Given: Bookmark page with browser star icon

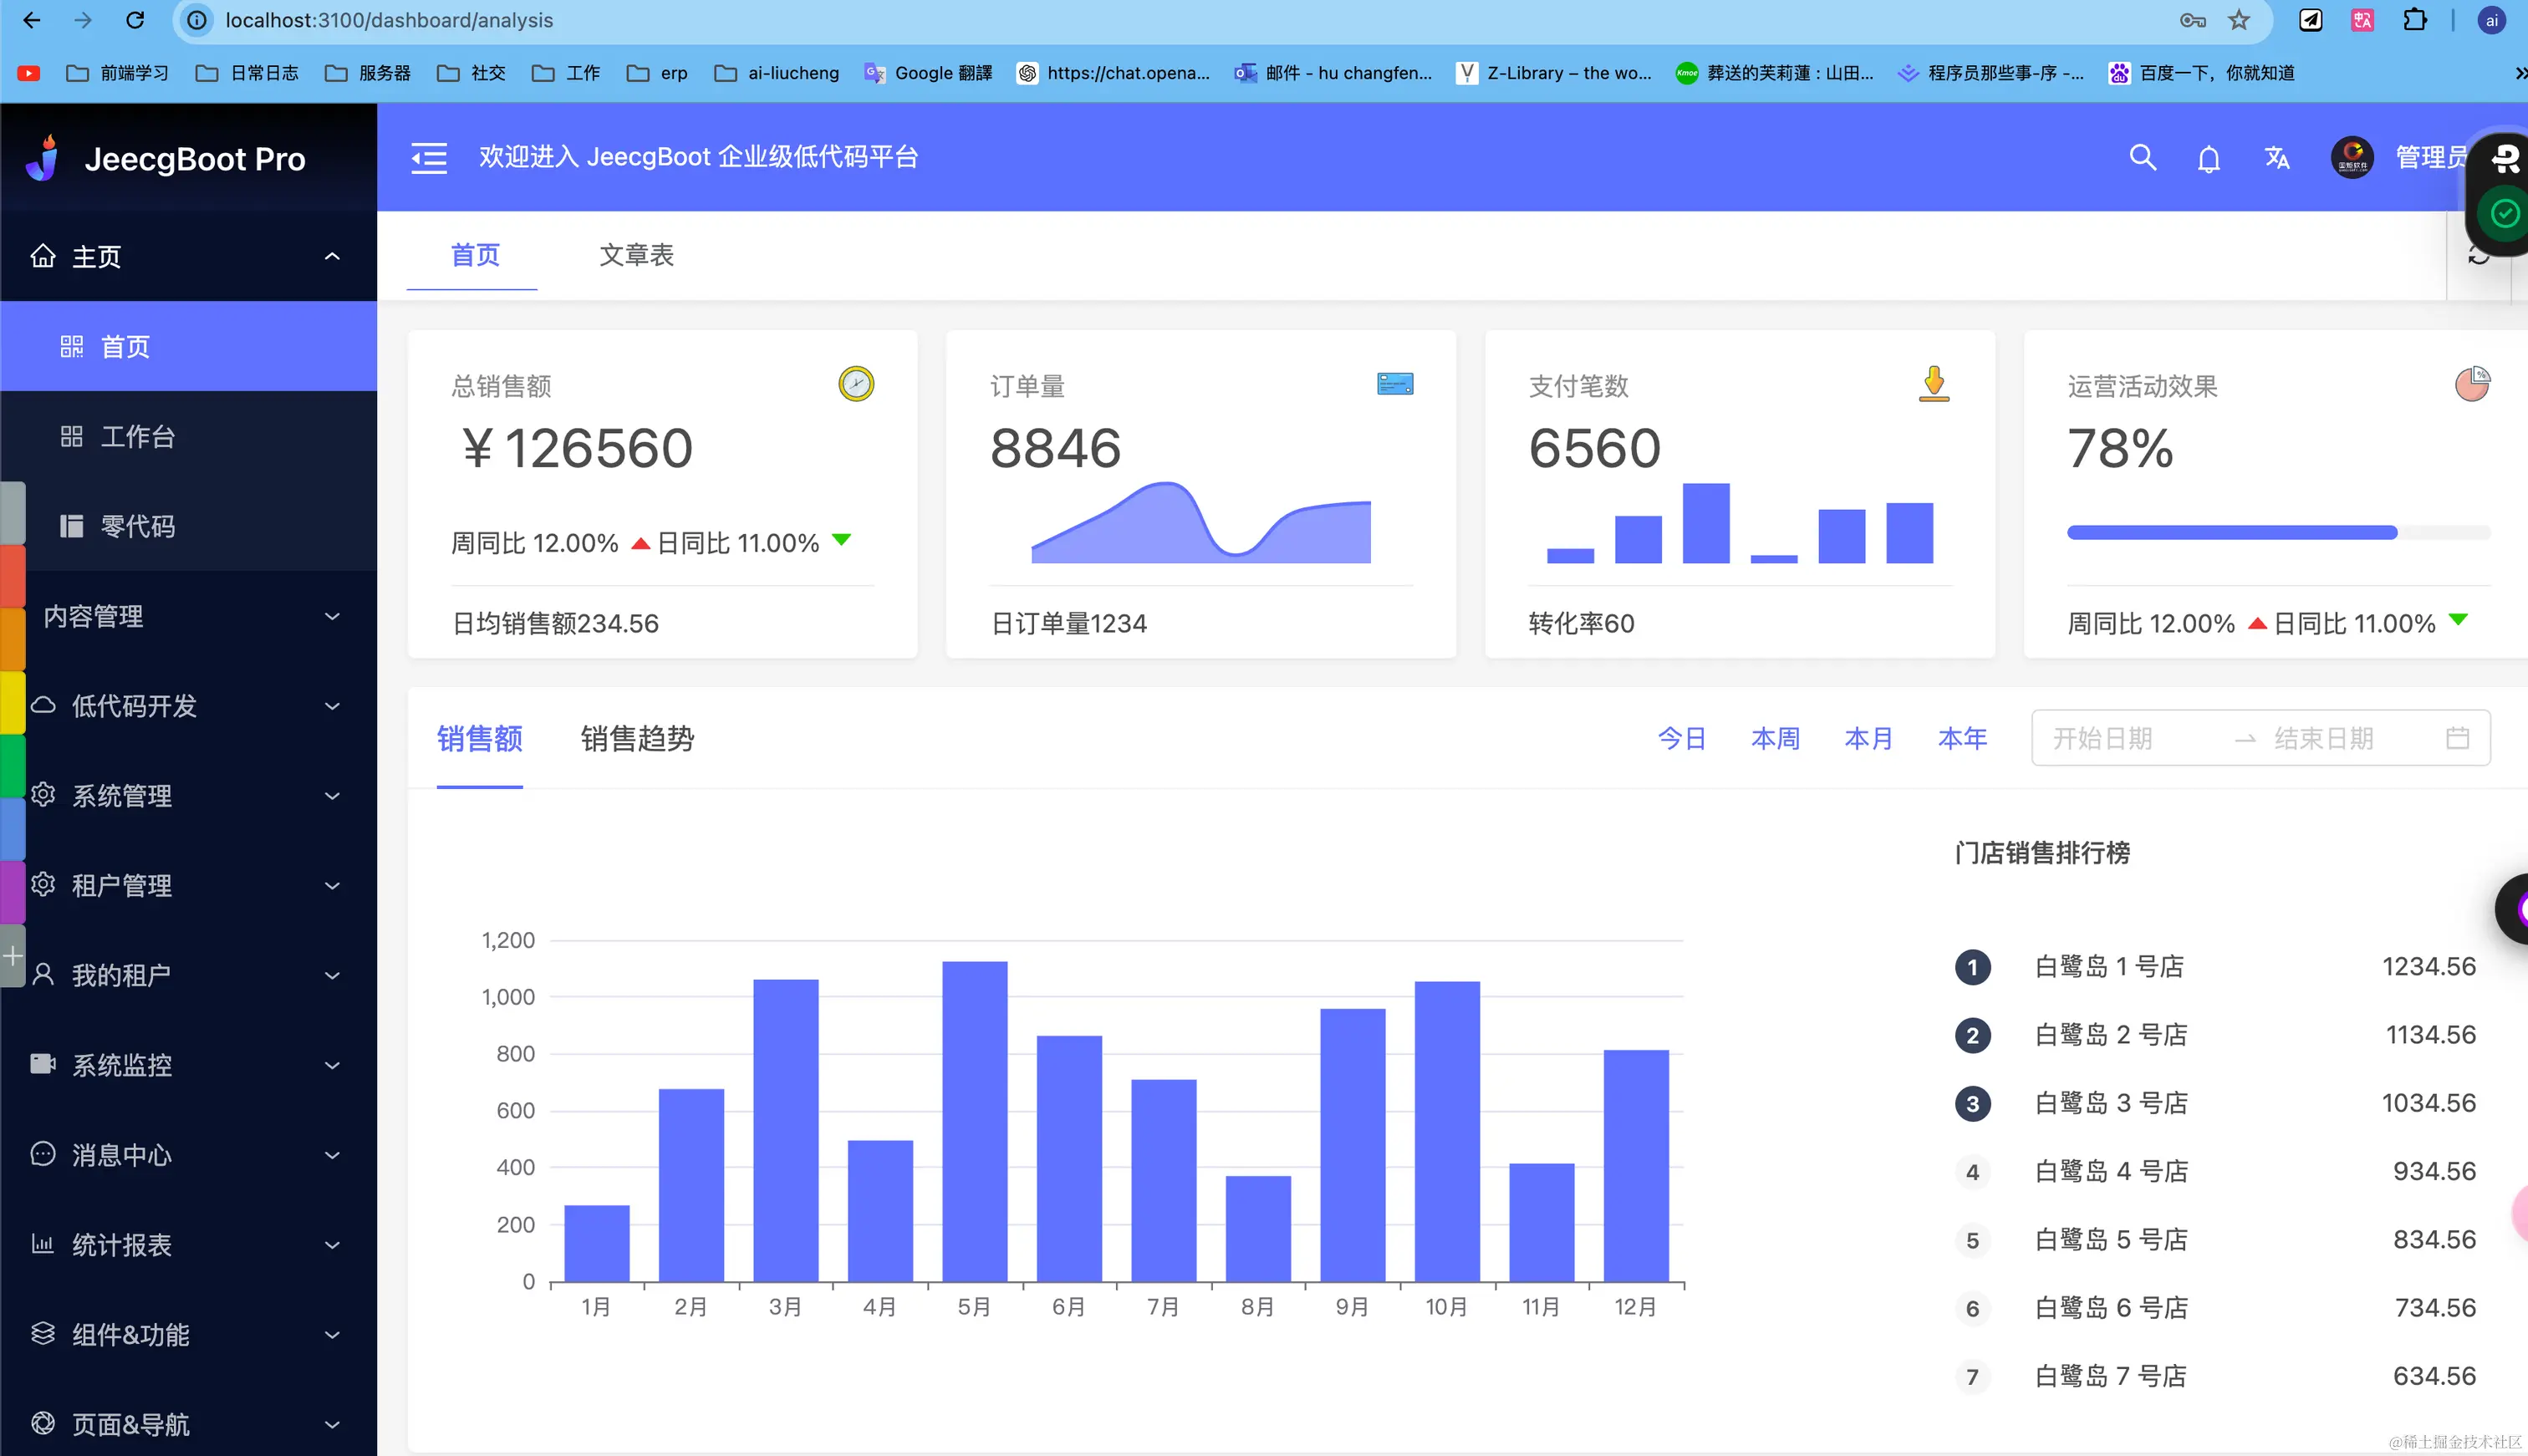Looking at the screenshot, I should click(2239, 20).
